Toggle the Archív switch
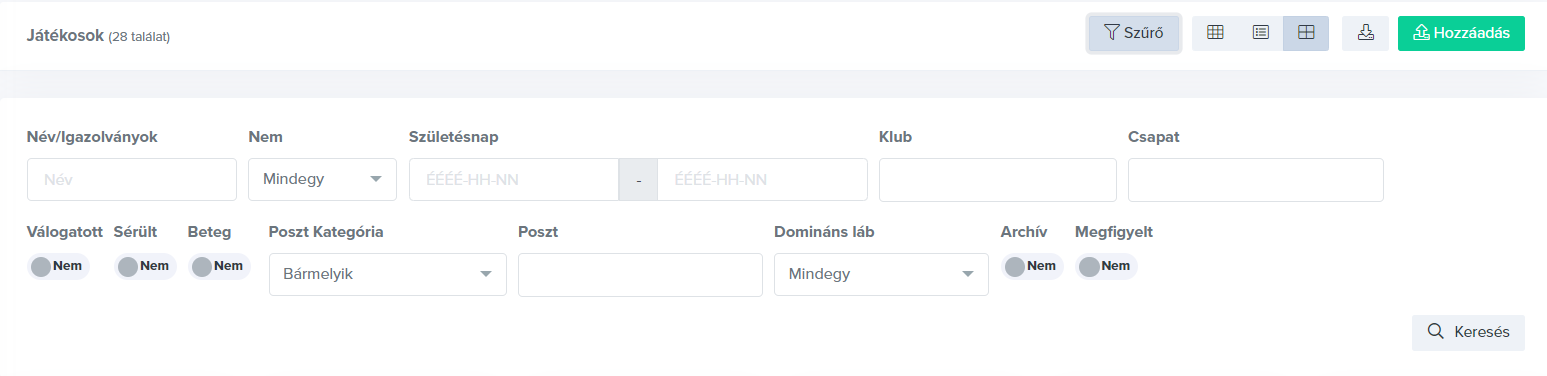This screenshot has height=376, width=1547. point(1032,266)
